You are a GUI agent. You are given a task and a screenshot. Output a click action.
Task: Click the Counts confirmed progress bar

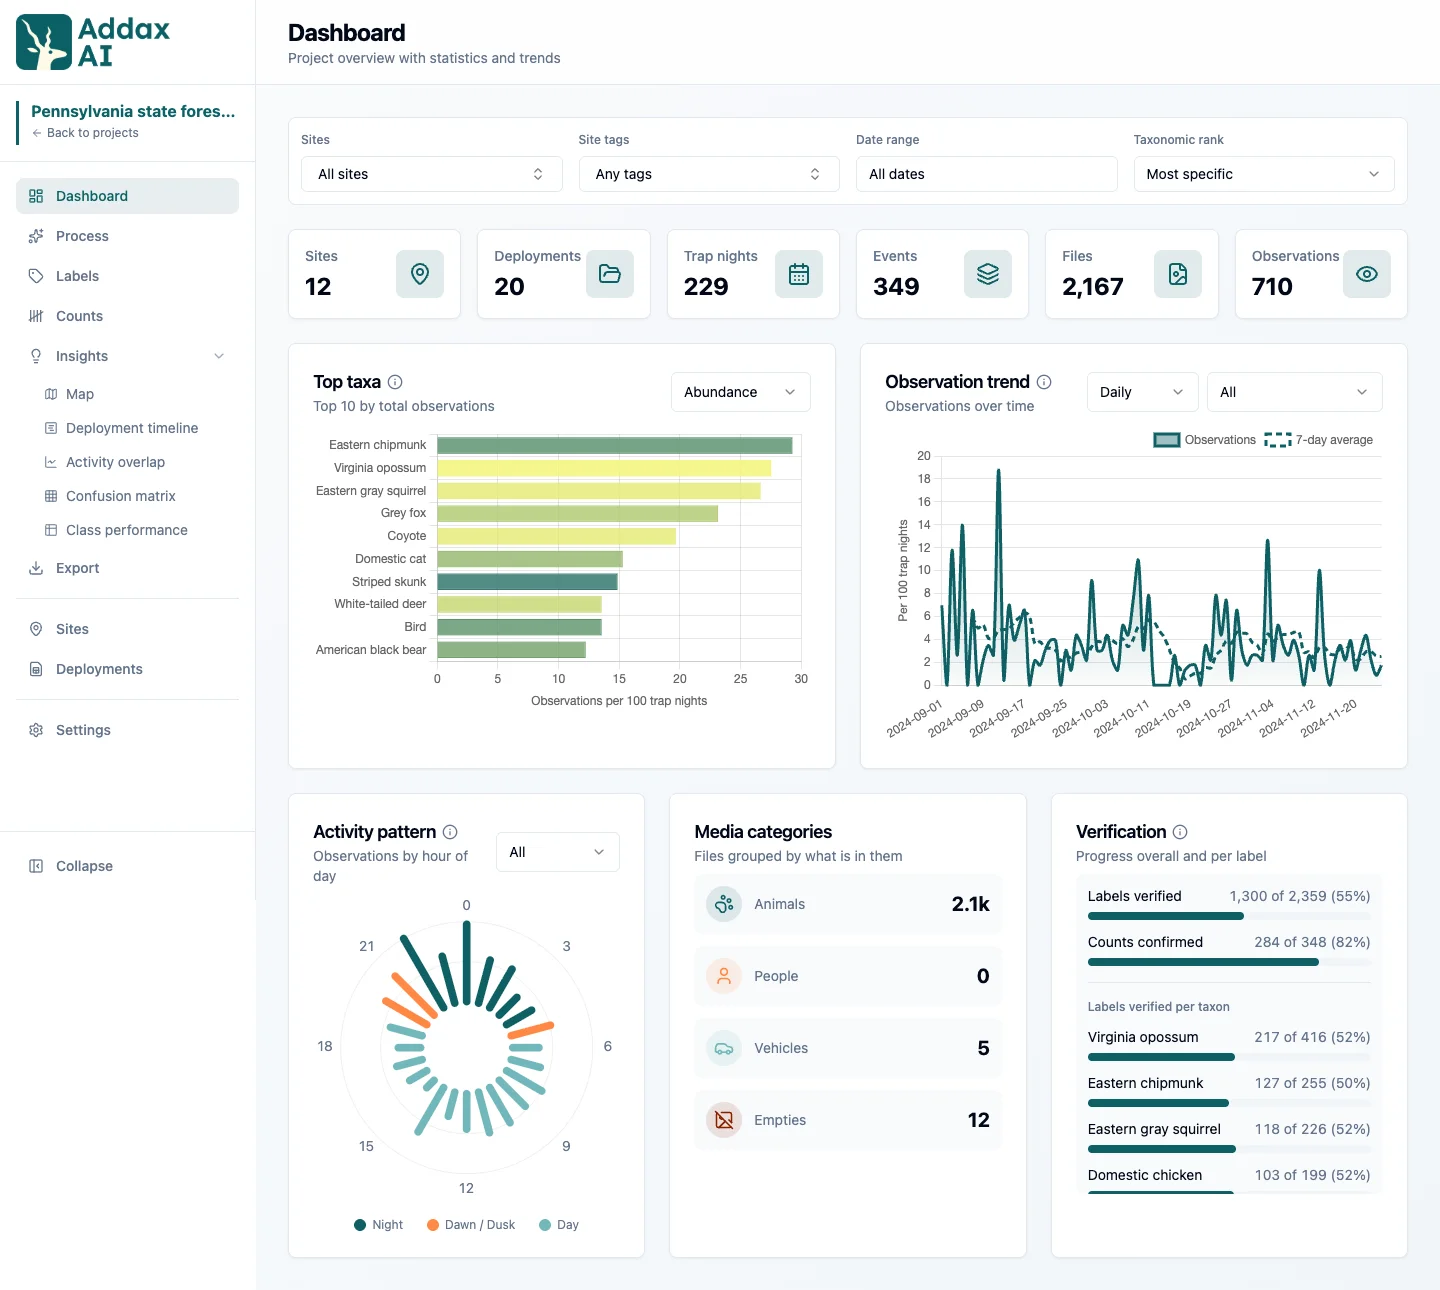coord(1229,962)
